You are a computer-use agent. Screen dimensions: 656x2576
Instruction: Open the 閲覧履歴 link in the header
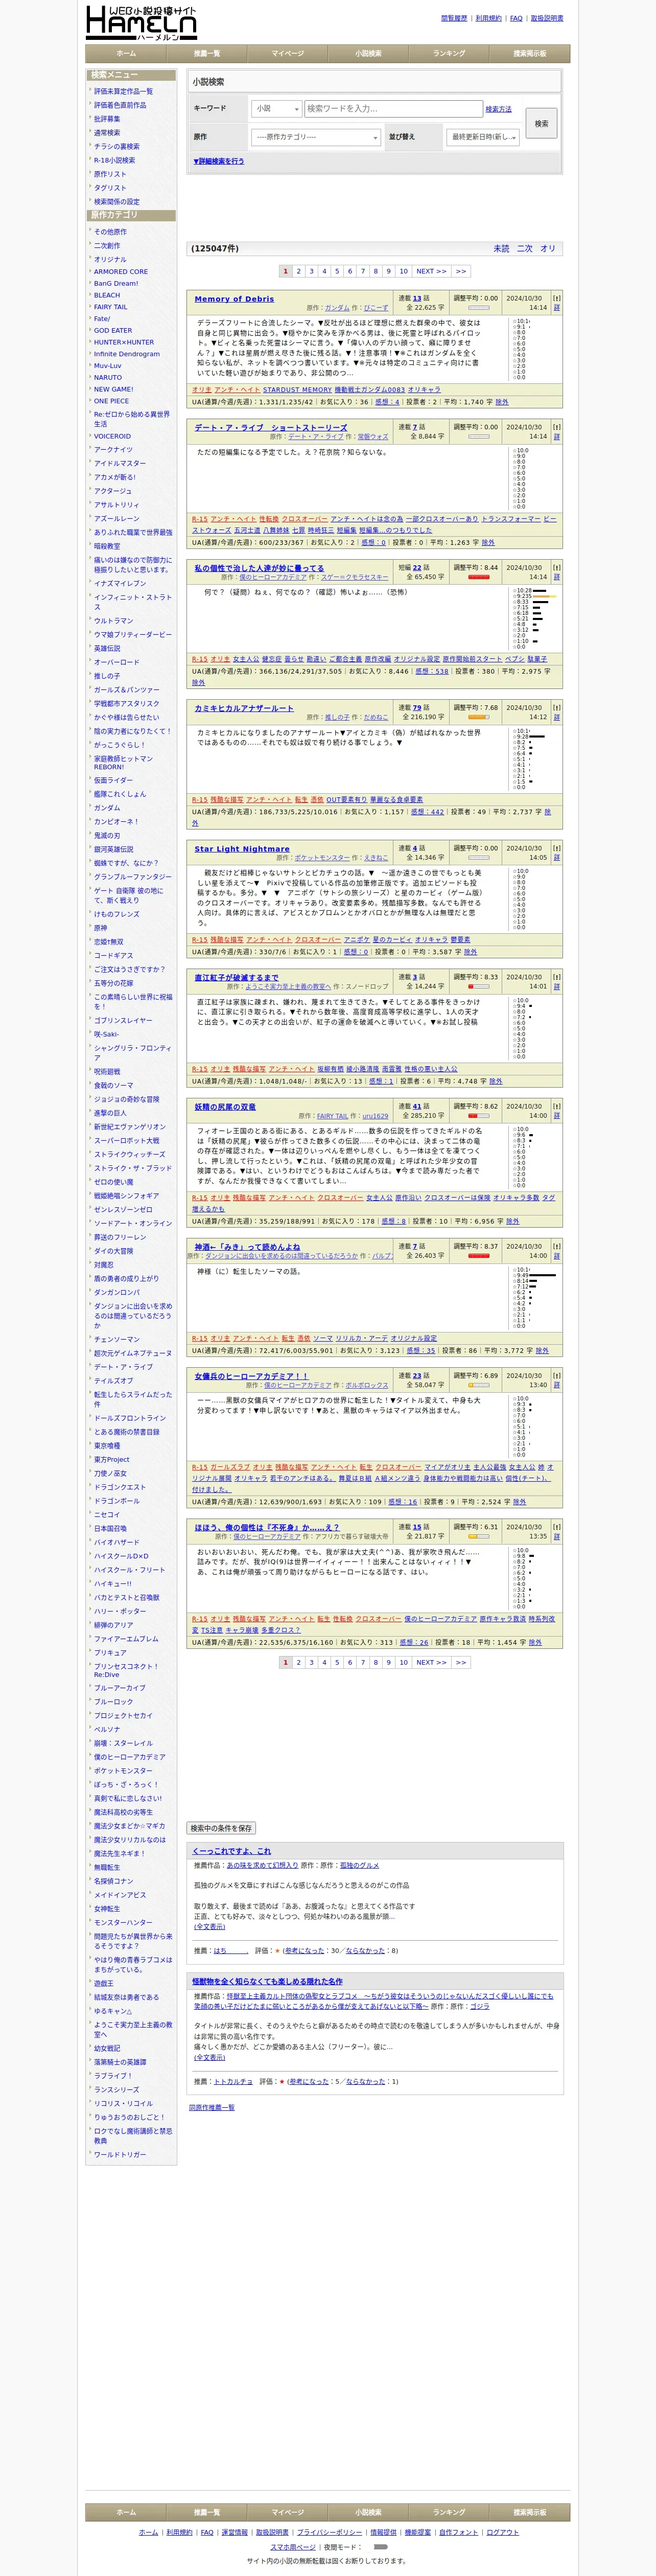click(x=454, y=18)
